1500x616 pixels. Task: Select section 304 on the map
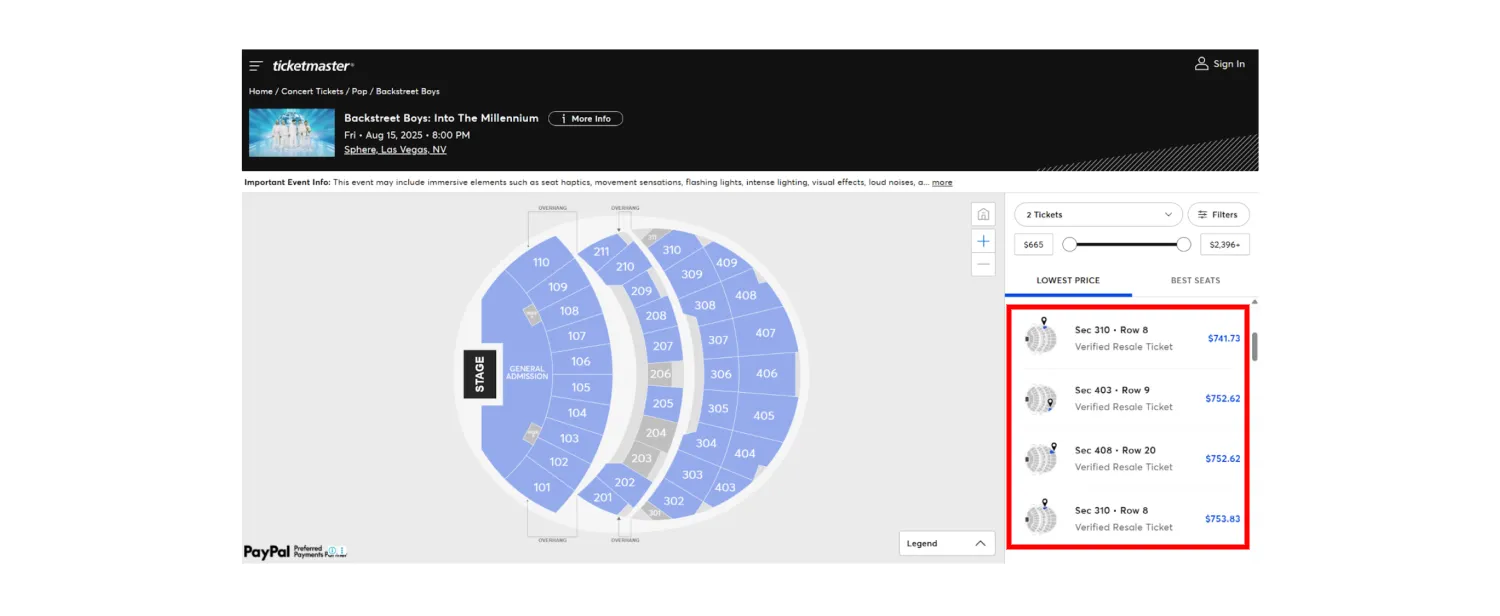pyautogui.click(x=706, y=443)
